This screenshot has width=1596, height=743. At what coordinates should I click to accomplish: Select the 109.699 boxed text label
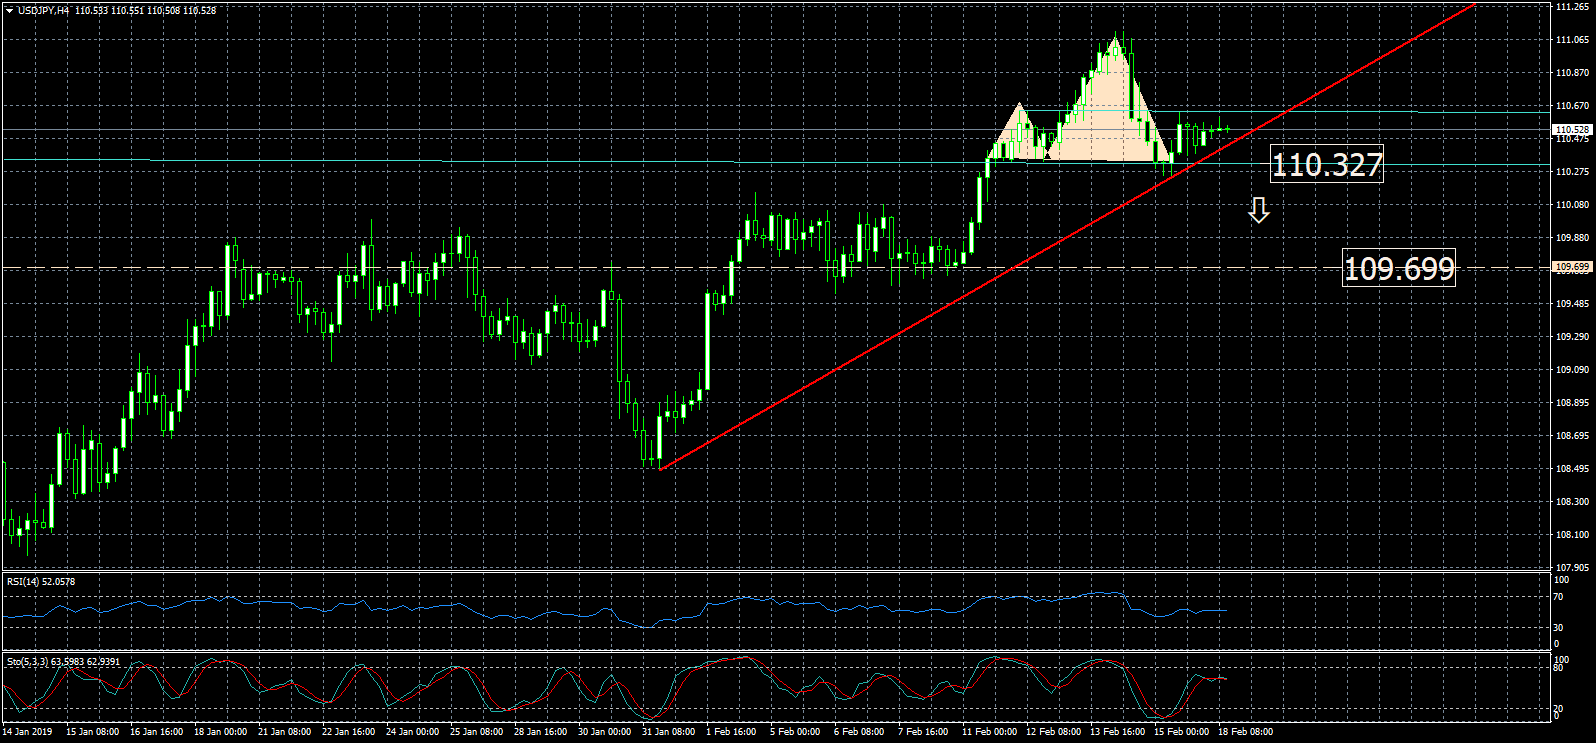[1399, 269]
